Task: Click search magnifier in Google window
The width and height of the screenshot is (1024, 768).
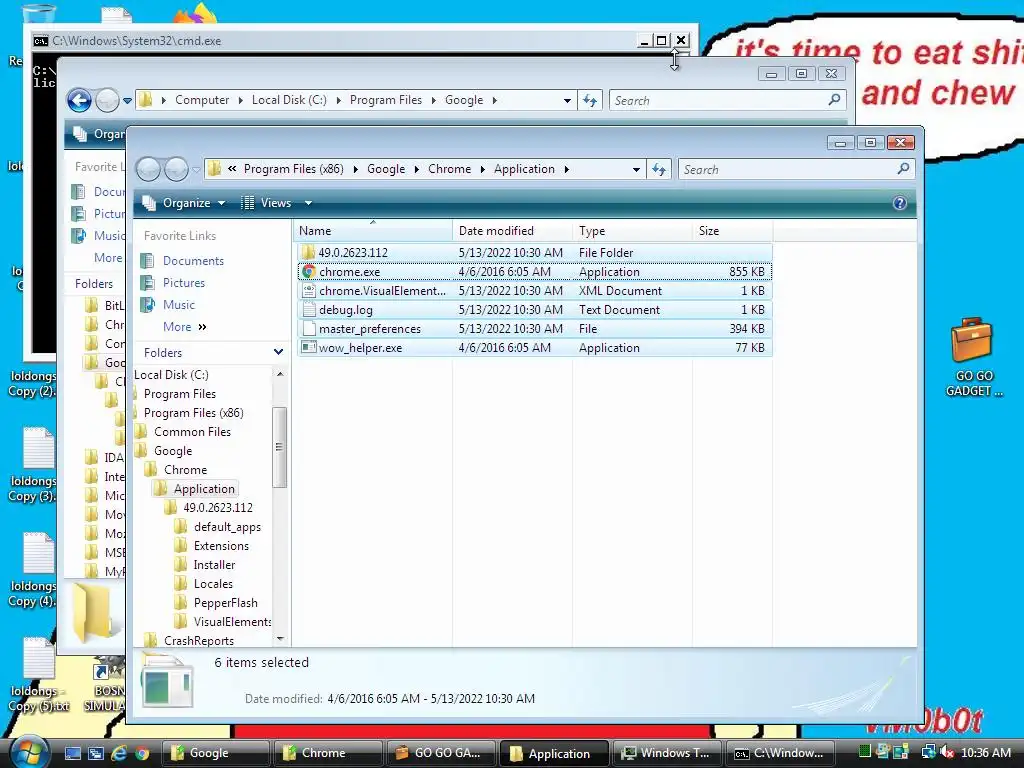Action: coord(834,100)
